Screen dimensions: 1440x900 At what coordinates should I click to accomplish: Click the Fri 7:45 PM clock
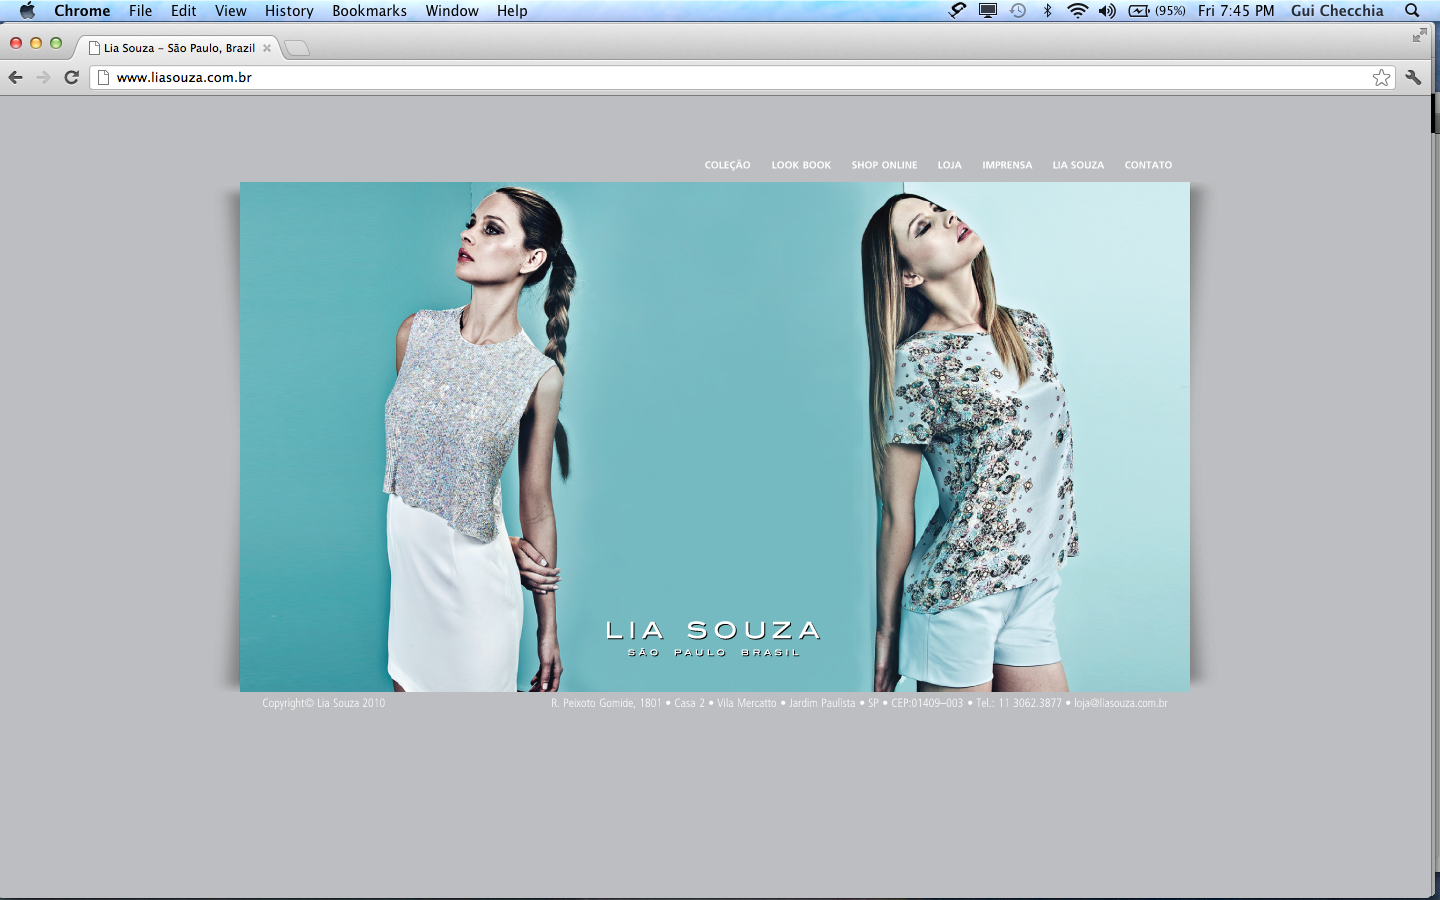(x=1236, y=11)
